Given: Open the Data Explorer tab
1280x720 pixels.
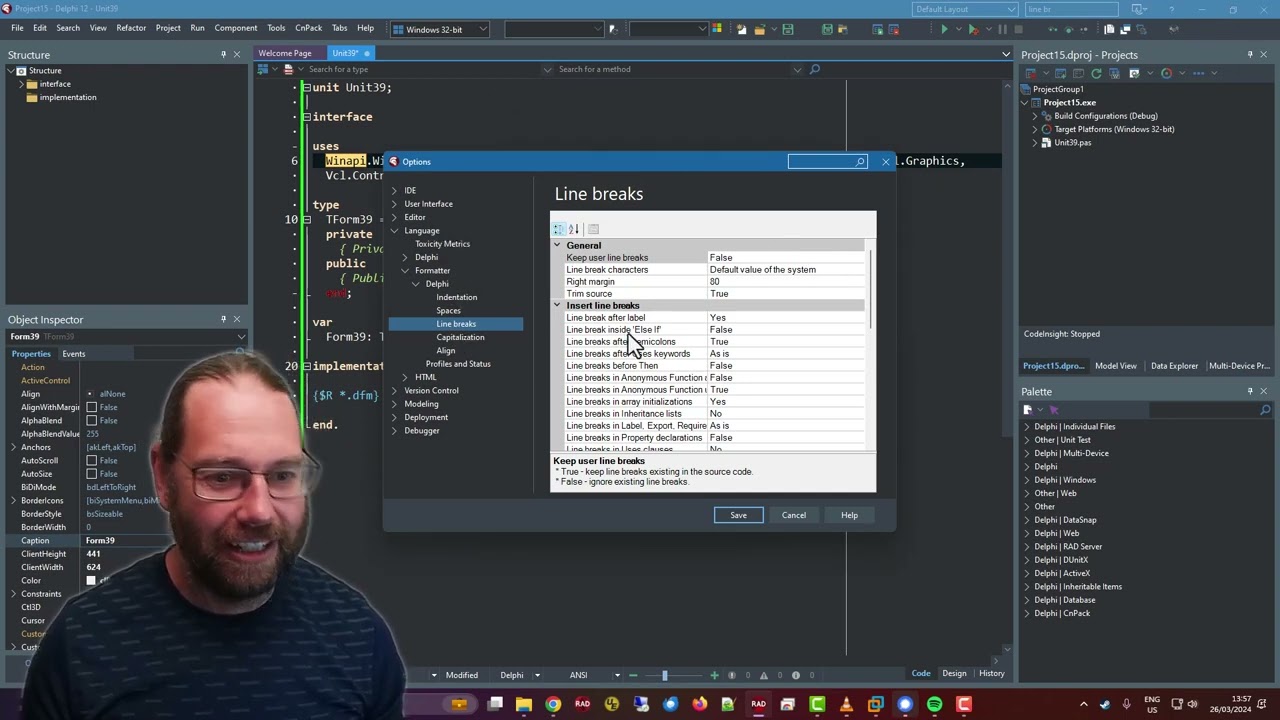Looking at the screenshot, I should (1174, 366).
